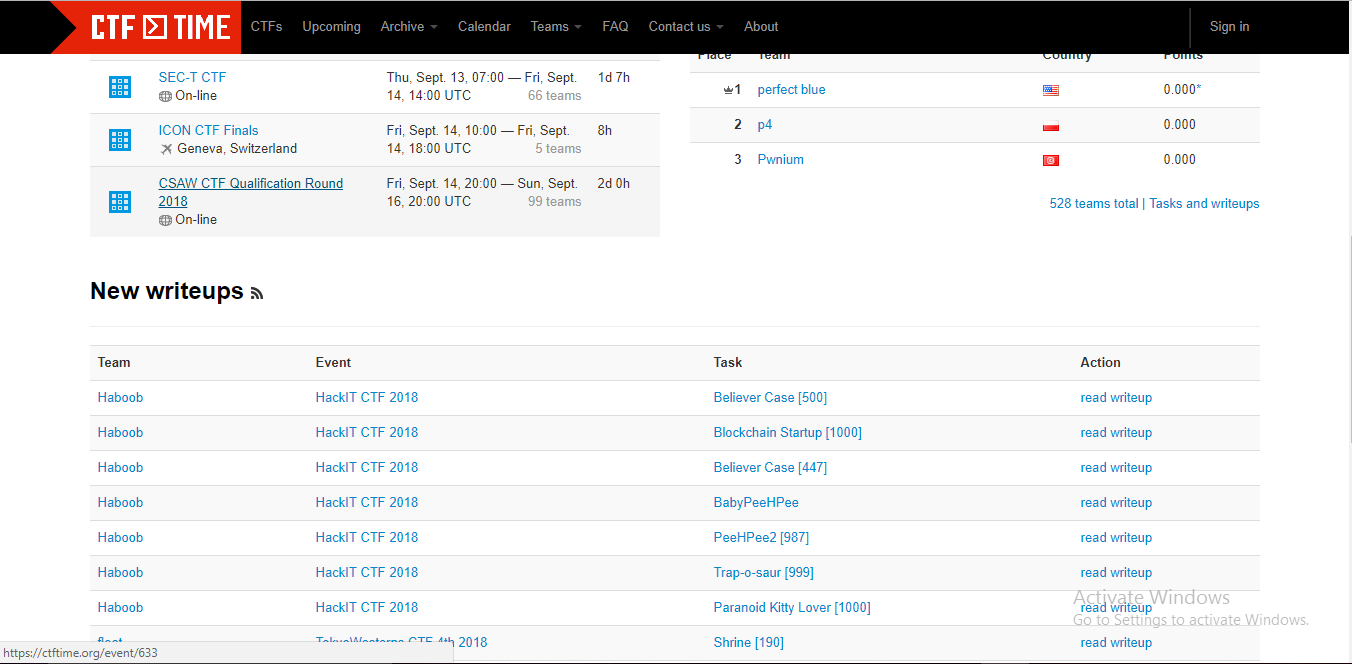The height and width of the screenshot is (664, 1352).
Task: Open Tasks and writeups link
Action: [x=1204, y=203]
